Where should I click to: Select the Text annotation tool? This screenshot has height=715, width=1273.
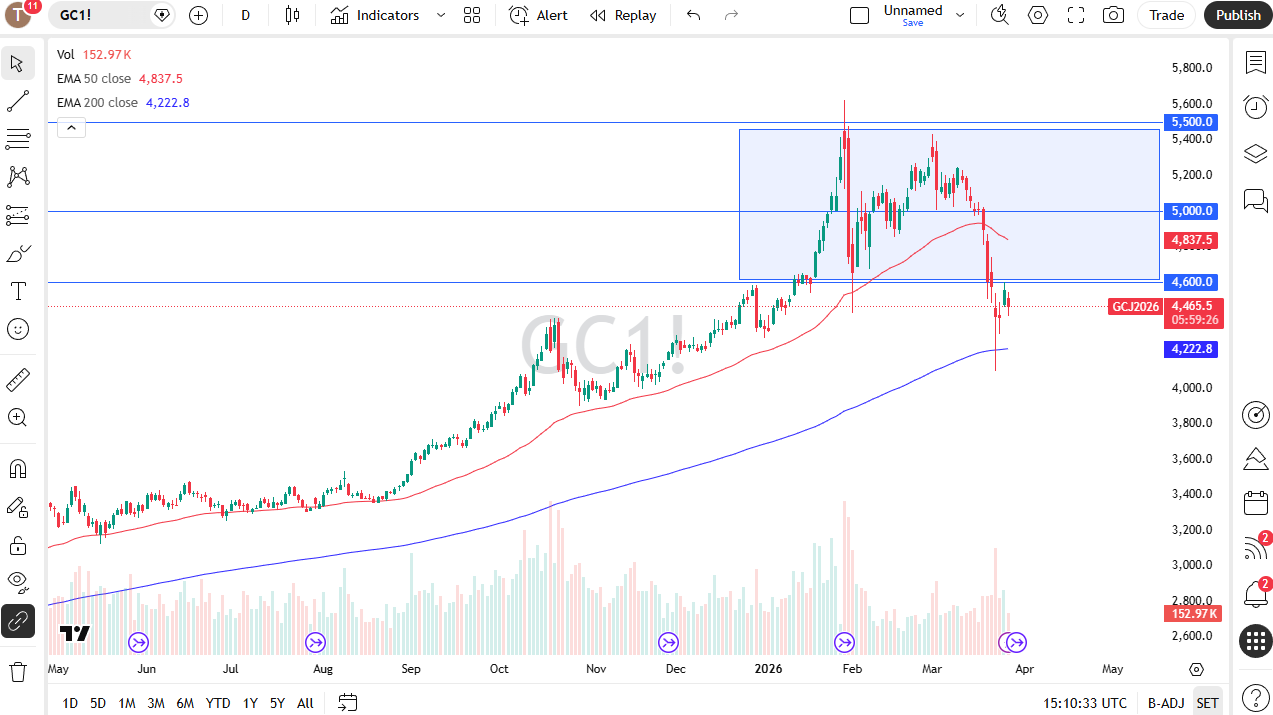[x=17, y=291]
